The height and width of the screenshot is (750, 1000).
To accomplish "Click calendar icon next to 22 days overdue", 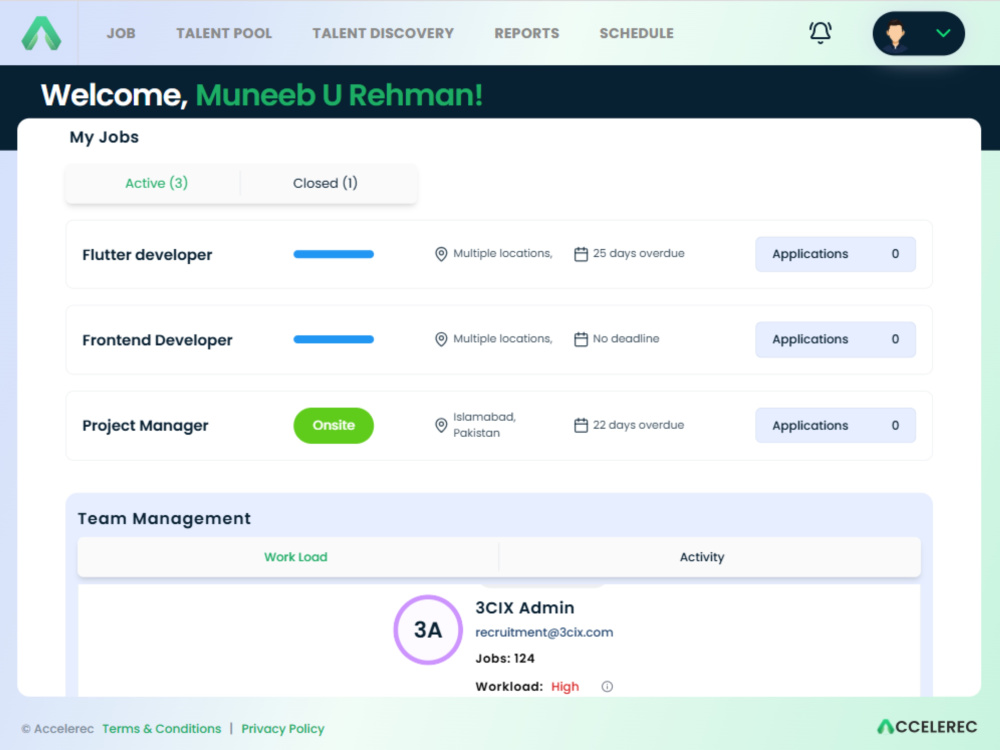I will (581, 425).
